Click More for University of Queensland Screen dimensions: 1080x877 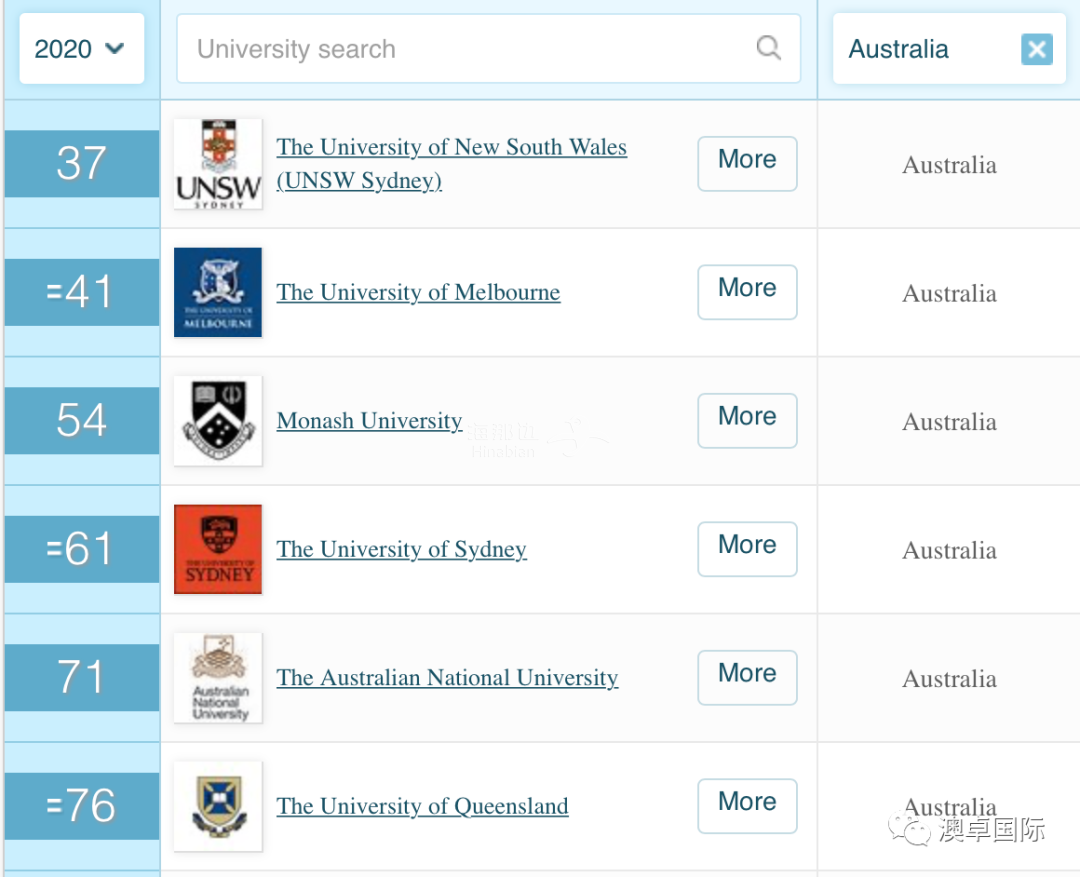(747, 806)
